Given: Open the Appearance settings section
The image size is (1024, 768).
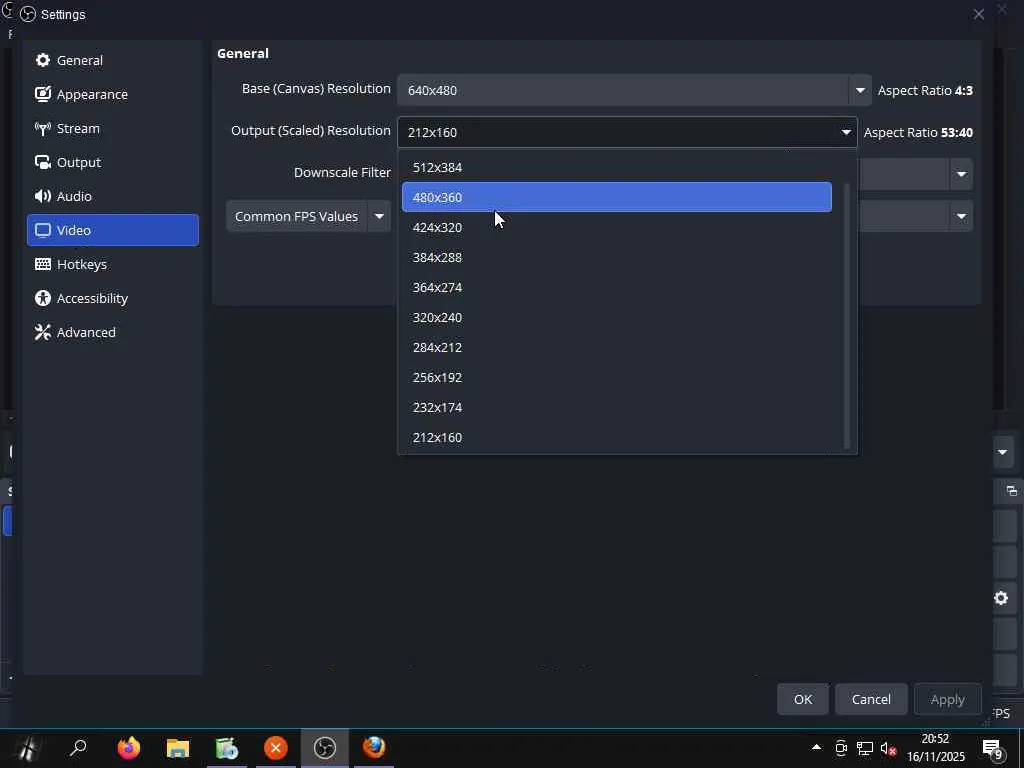Looking at the screenshot, I should tap(112, 94).
